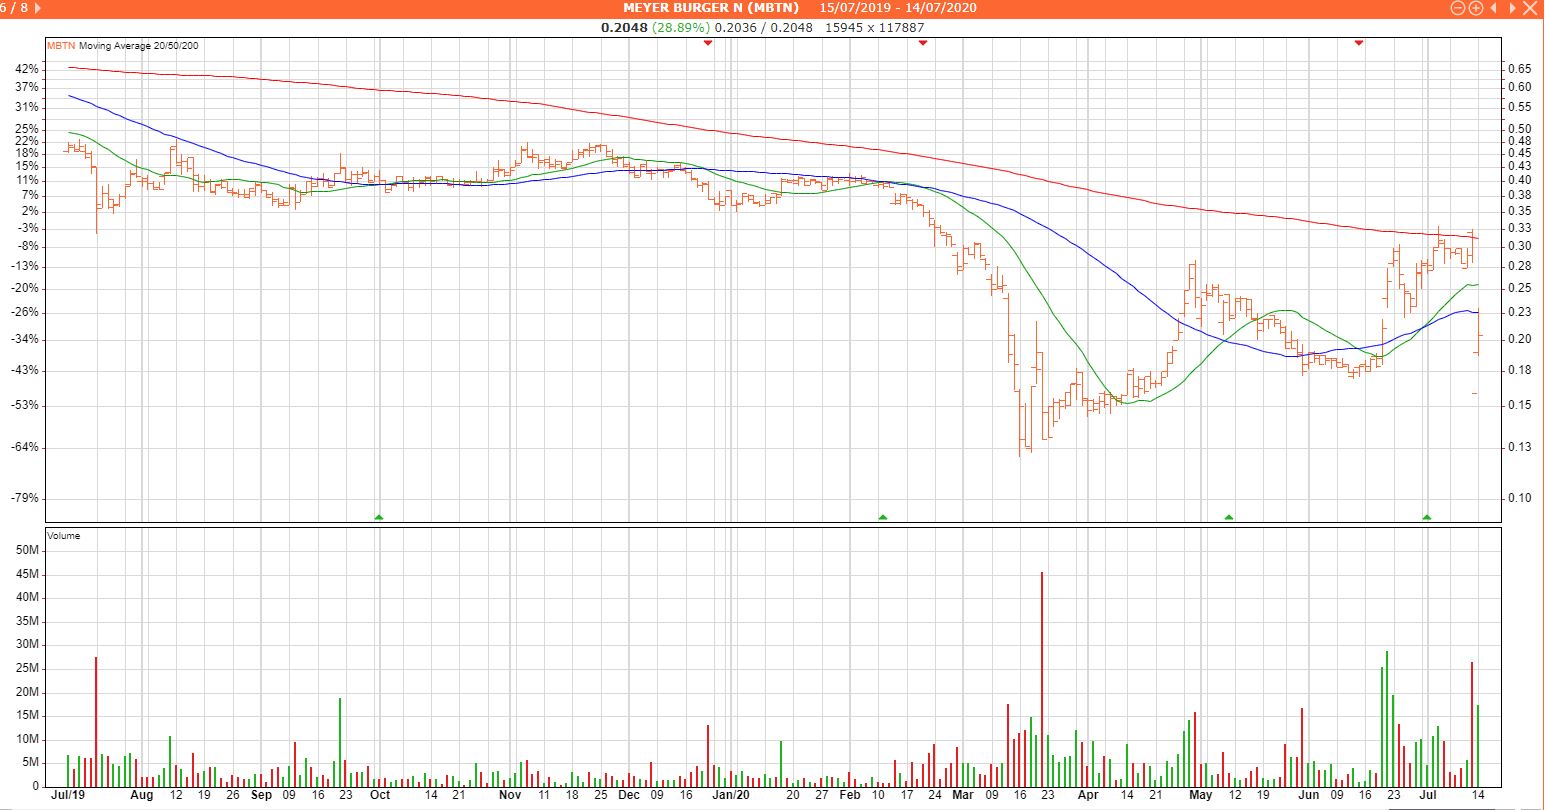This screenshot has height=810, width=1546.
Task: Click the bid/ask 0.2036 / 0.2048 text
Action: pos(764,27)
